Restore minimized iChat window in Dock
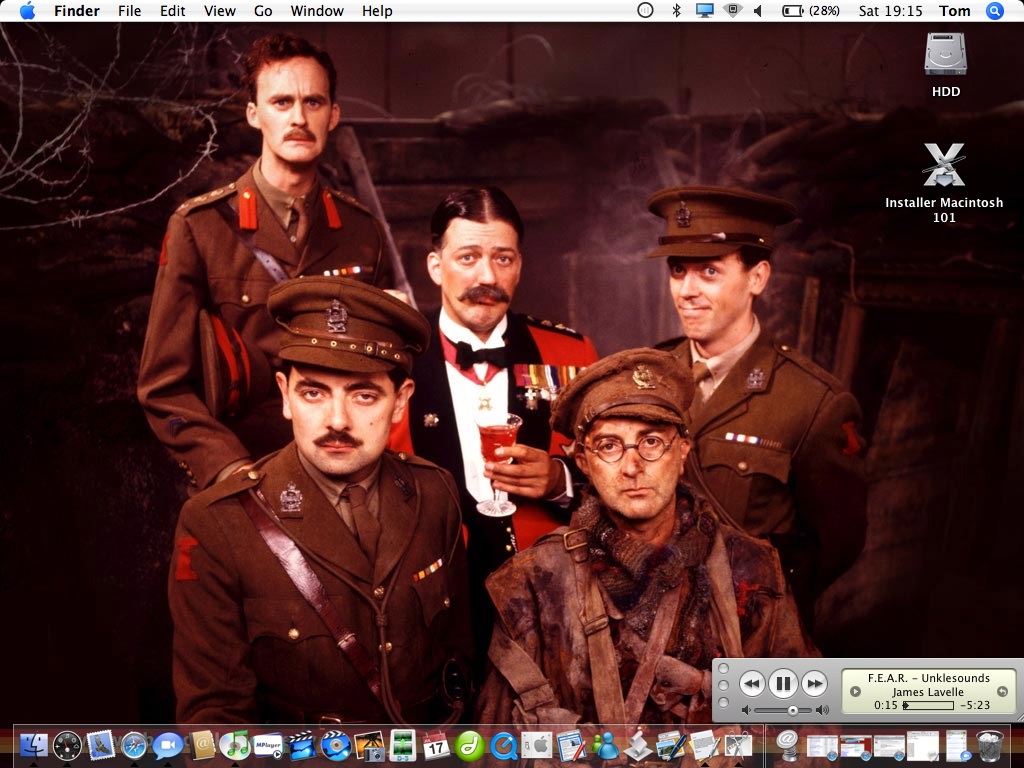 point(957,746)
